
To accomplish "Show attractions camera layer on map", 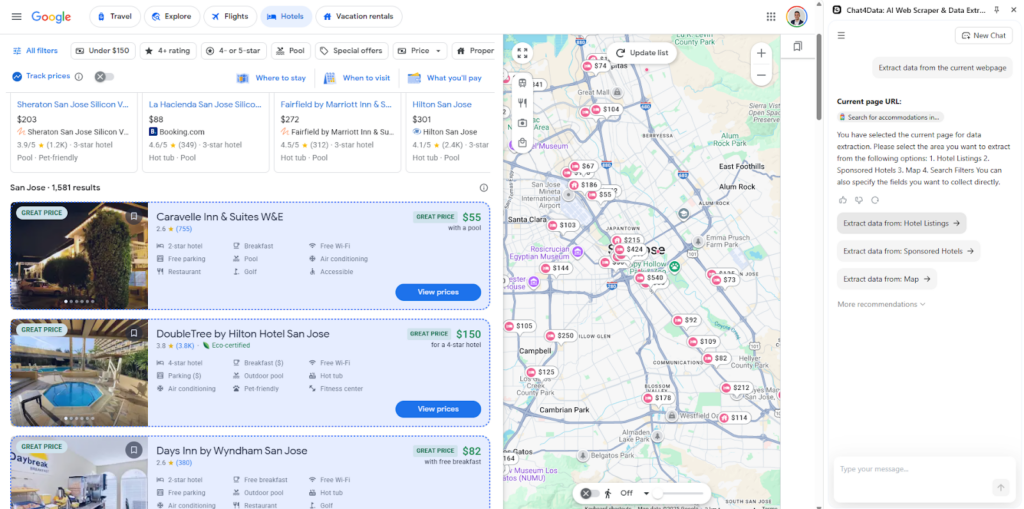I will [x=522, y=123].
